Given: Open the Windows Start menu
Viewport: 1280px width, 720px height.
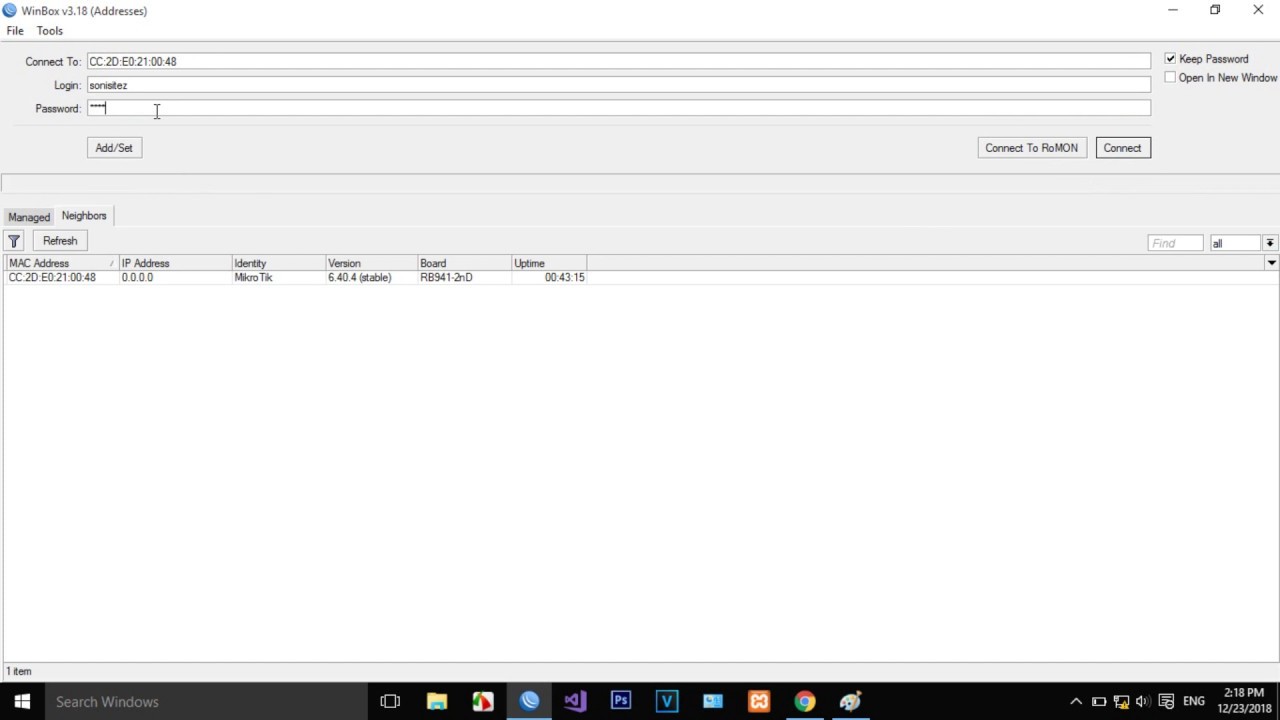Looking at the screenshot, I should (x=22, y=701).
